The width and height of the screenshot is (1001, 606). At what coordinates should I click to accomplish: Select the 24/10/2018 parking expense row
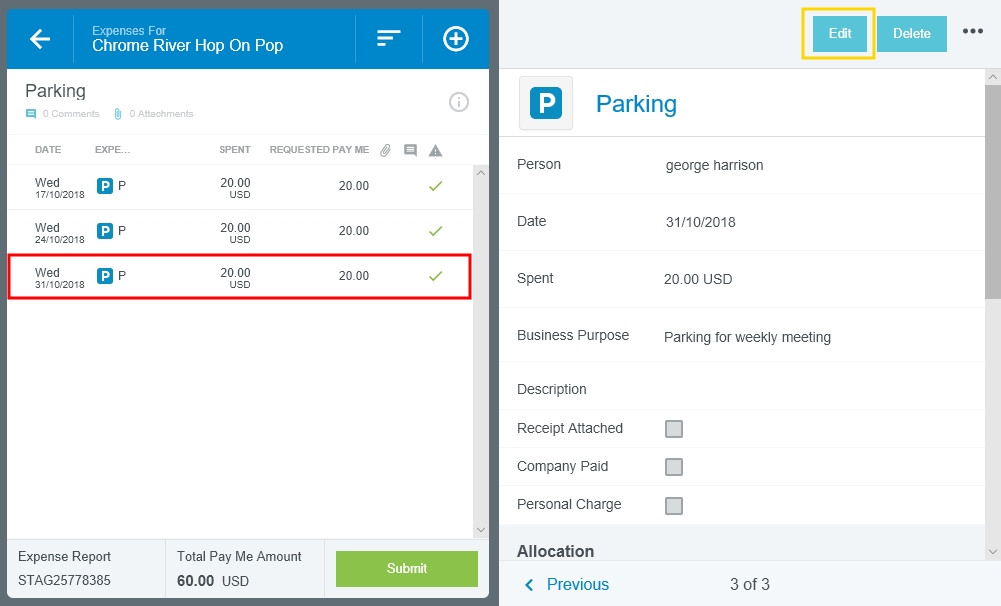(238, 232)
